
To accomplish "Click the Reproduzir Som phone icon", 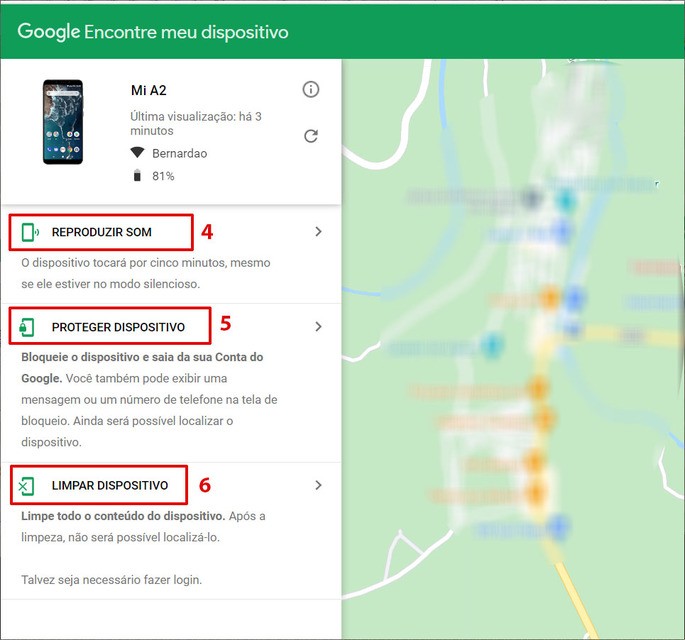I will pyautogui.click(x=30, y=232).
